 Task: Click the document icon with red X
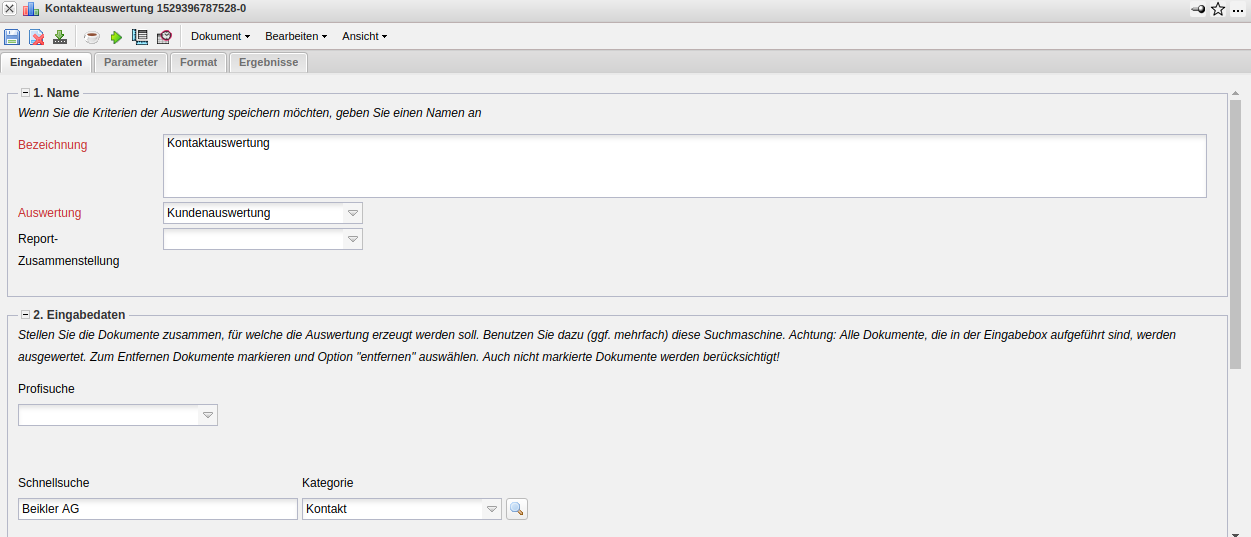pyautogui.click(x=36, y=37)
